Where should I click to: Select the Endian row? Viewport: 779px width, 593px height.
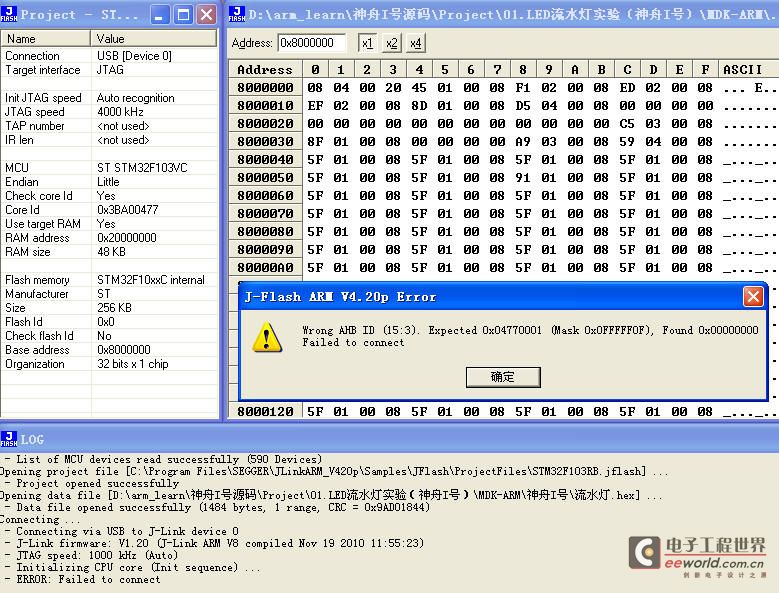coord(109,182)
